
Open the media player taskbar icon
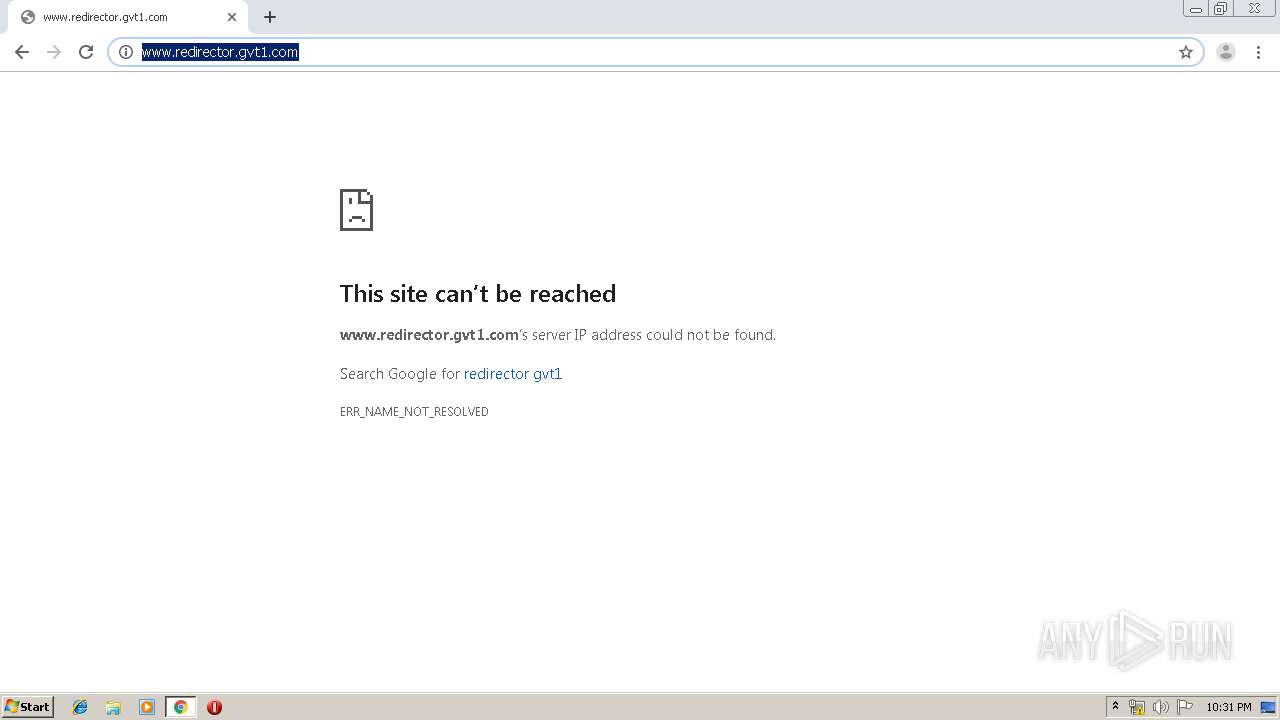(x=147, y=707)
